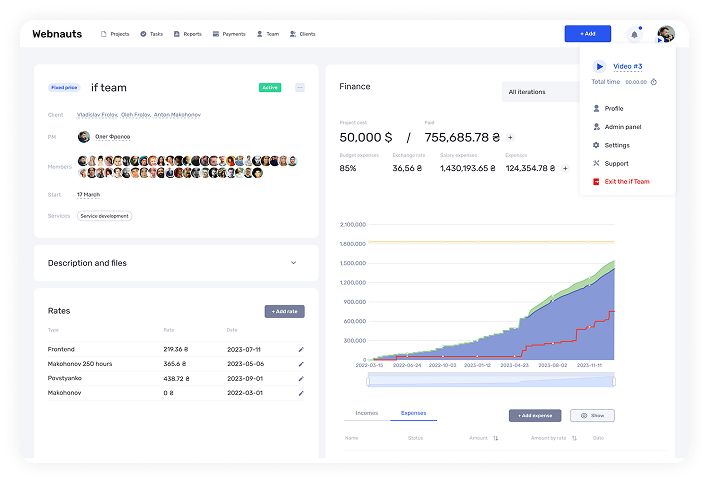Click the Fixed price badge
Image resolution: width=709 pixels, height=483 pixels.
(x=64, y=88)
